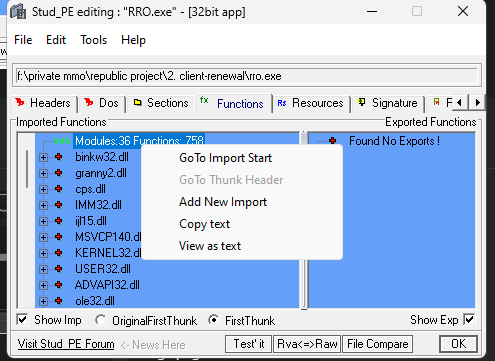
Task: Expand the binkw32.dll tree node
Action: tap(43, 157)
